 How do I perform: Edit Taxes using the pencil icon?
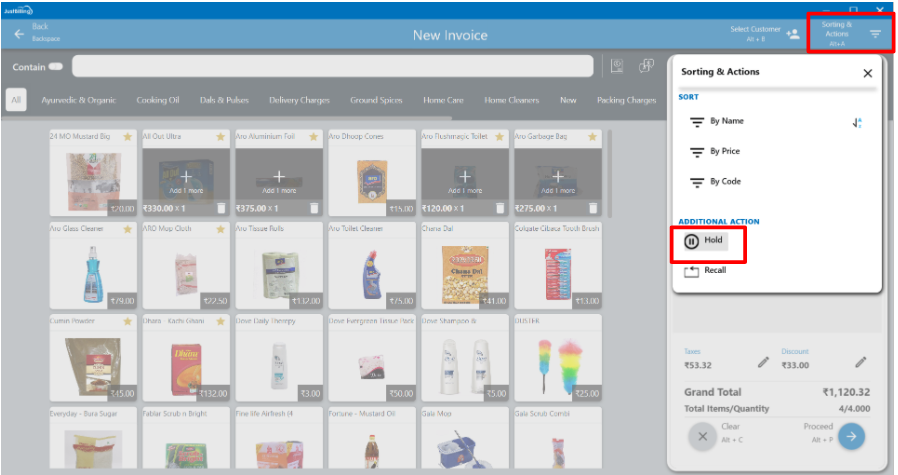[x=763, y=362]
